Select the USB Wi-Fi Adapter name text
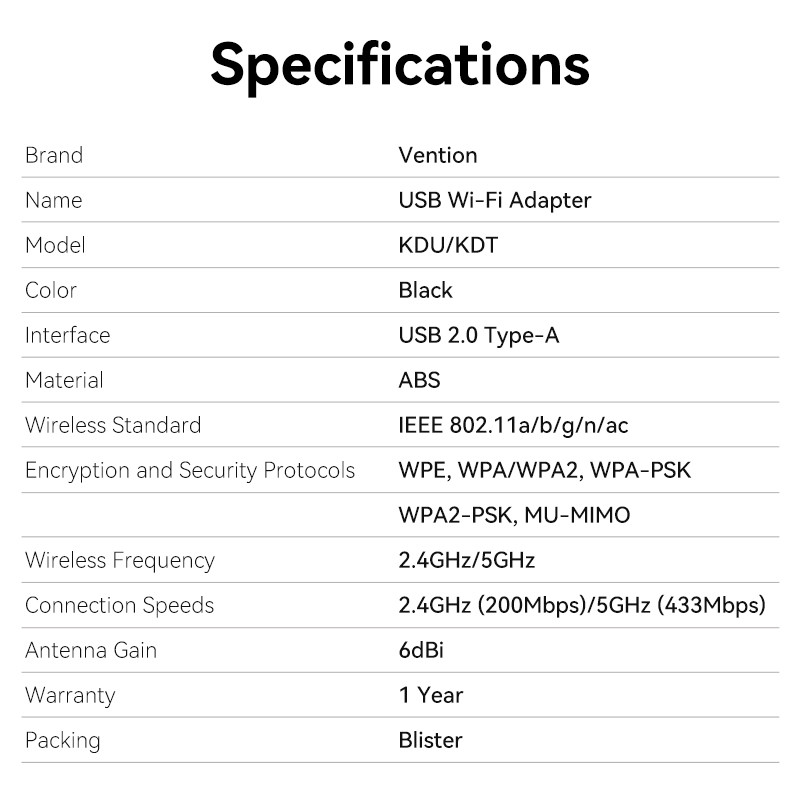The image size is (800, 800). 495,200
